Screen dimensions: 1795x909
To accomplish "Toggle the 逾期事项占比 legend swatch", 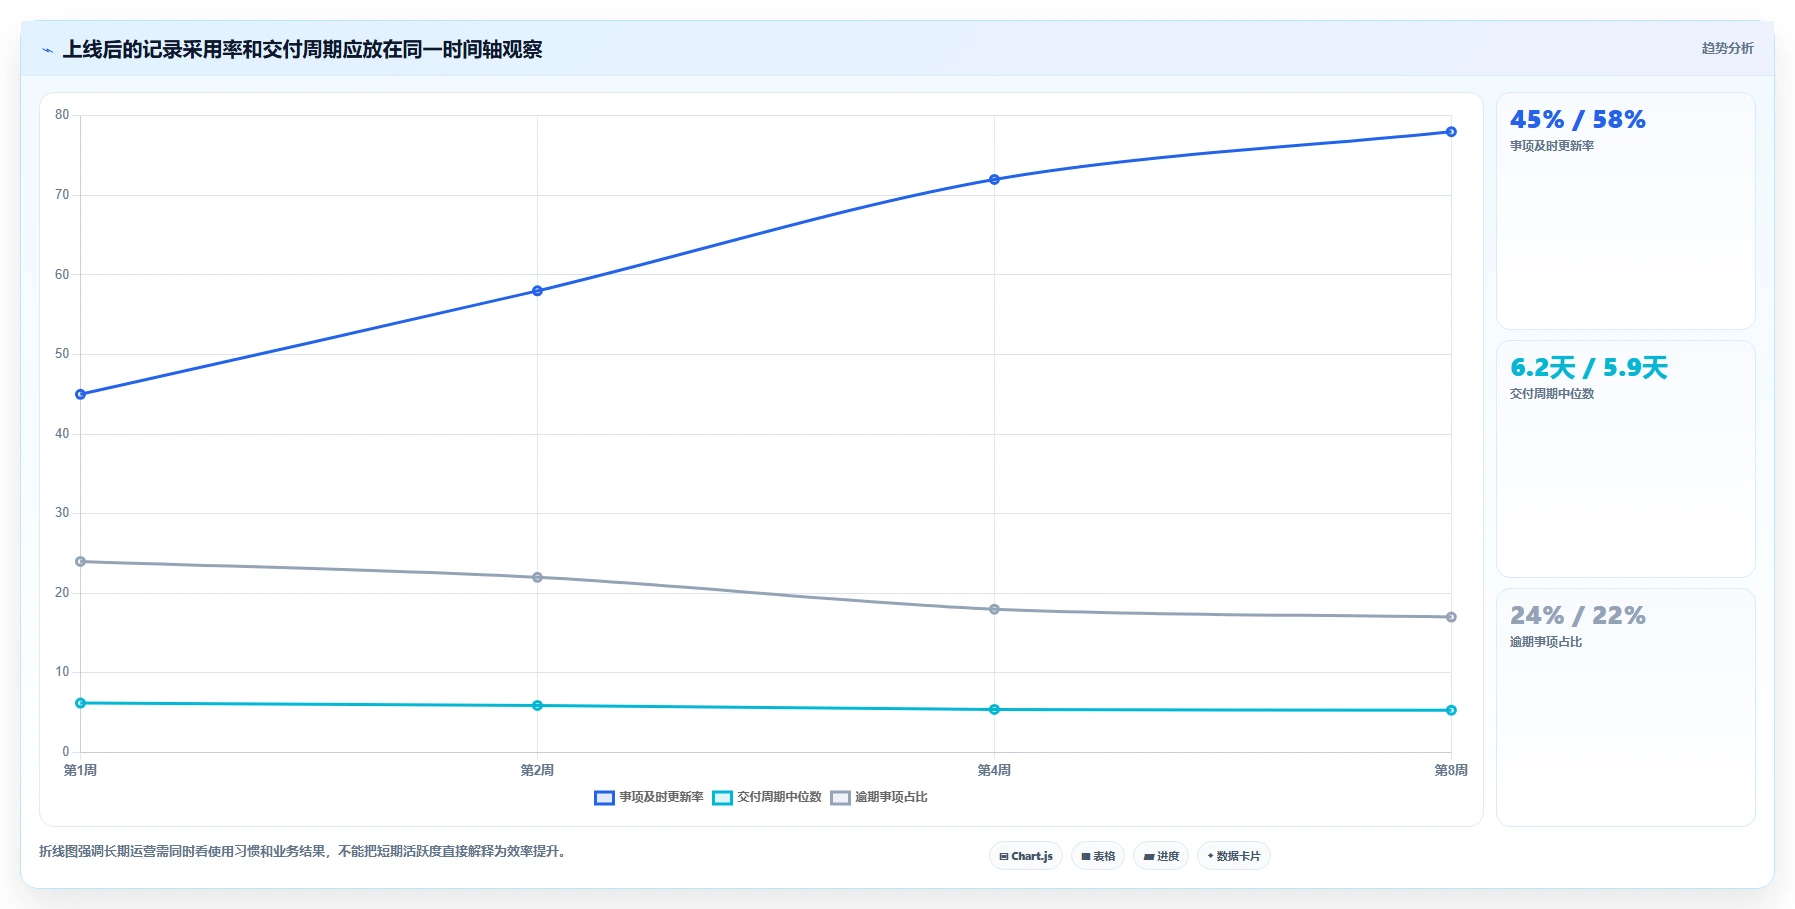I will click(x=840, y=797).
